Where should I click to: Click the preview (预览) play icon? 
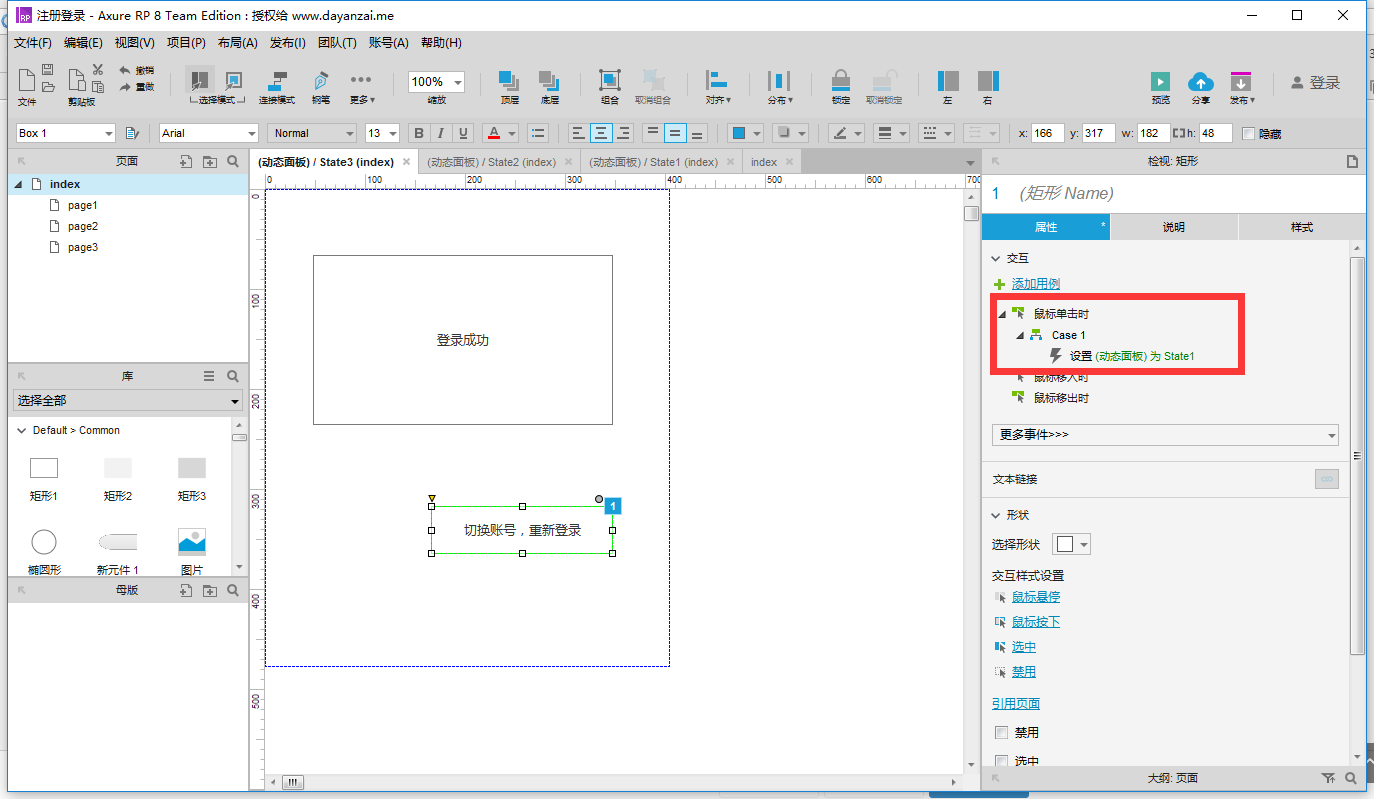tap(1160, 82)
